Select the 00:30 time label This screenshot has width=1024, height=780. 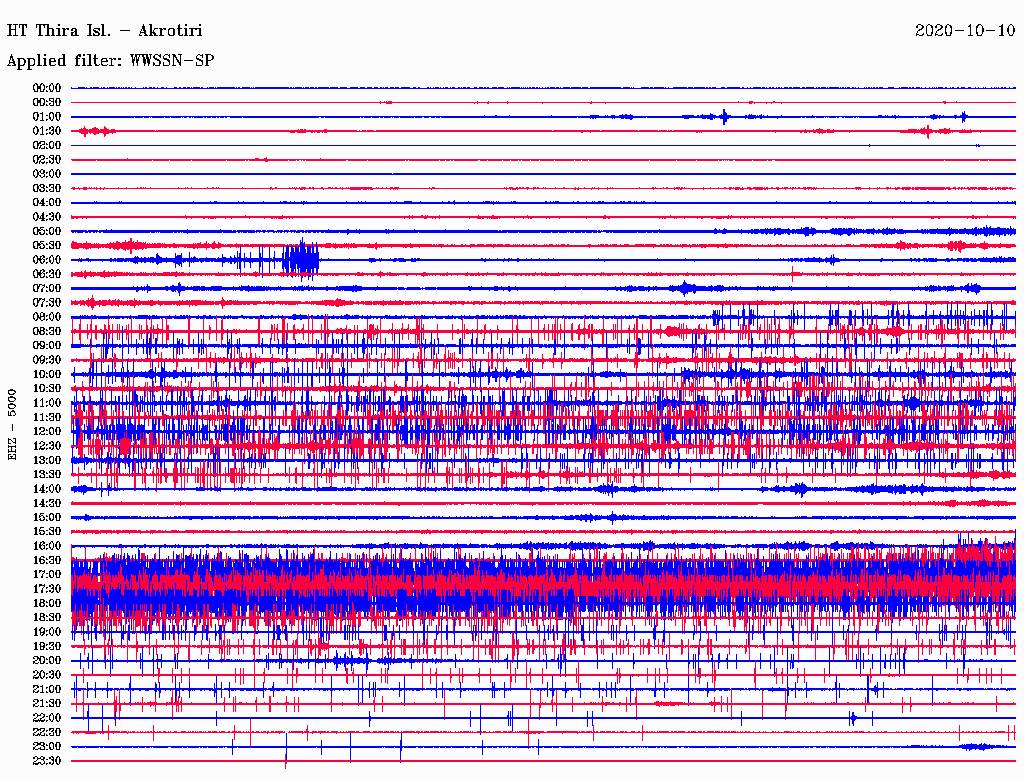(x=46, y=103)
